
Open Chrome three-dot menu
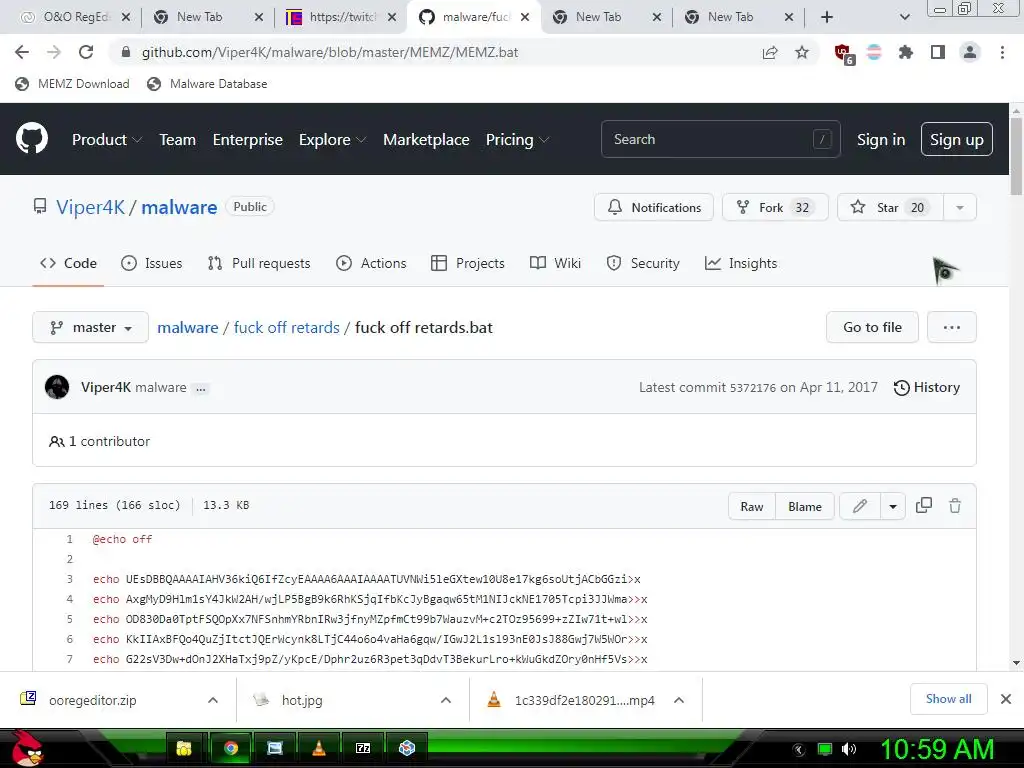point(1002,52)
